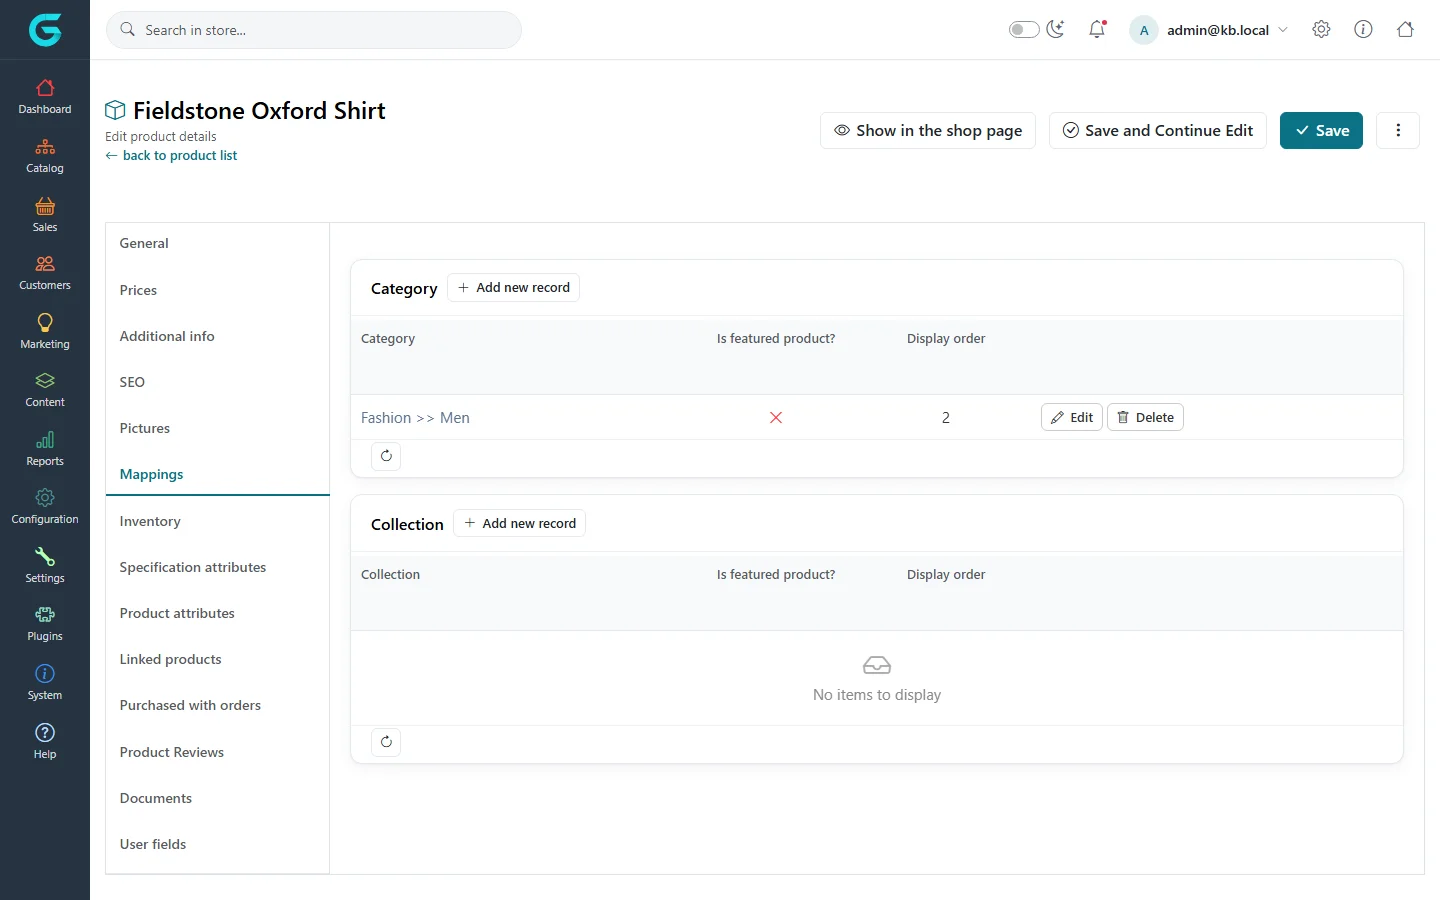Follow the back to product list link
This screenshot has width=1440, height=900.
click(x=171, y=155)
